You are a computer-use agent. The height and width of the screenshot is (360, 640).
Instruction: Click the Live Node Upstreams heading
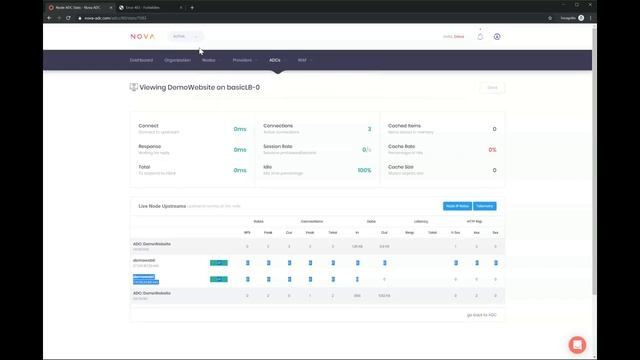(162, 206)
